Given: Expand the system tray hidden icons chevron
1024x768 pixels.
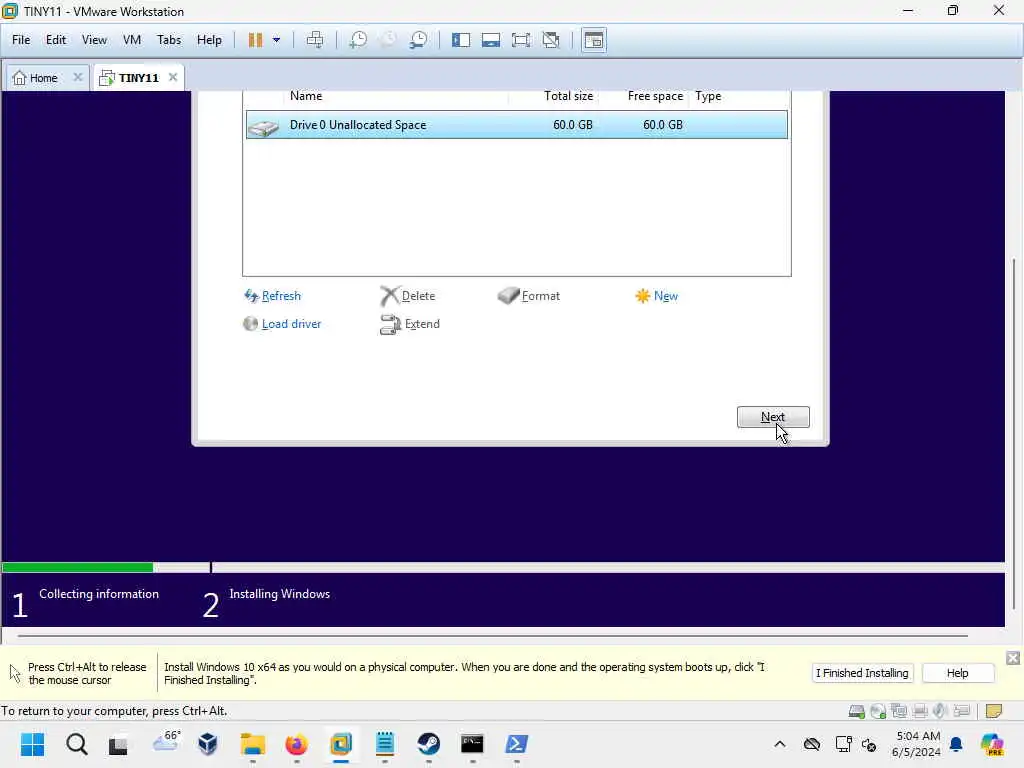Looking at the screenshot, I should pyautogui.click(x=780, y=744).
